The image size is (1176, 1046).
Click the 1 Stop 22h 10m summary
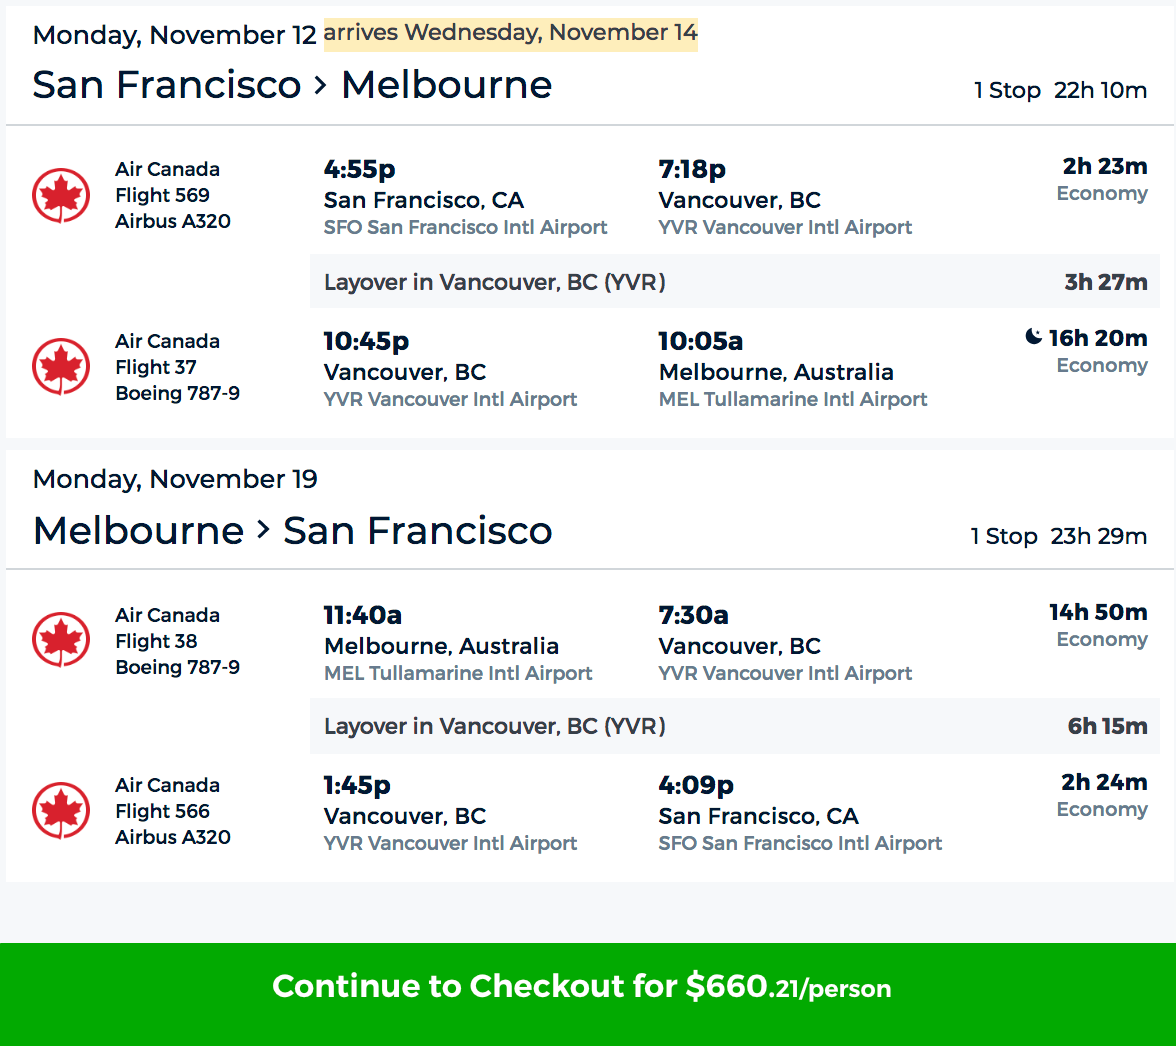coord(1059,91)
